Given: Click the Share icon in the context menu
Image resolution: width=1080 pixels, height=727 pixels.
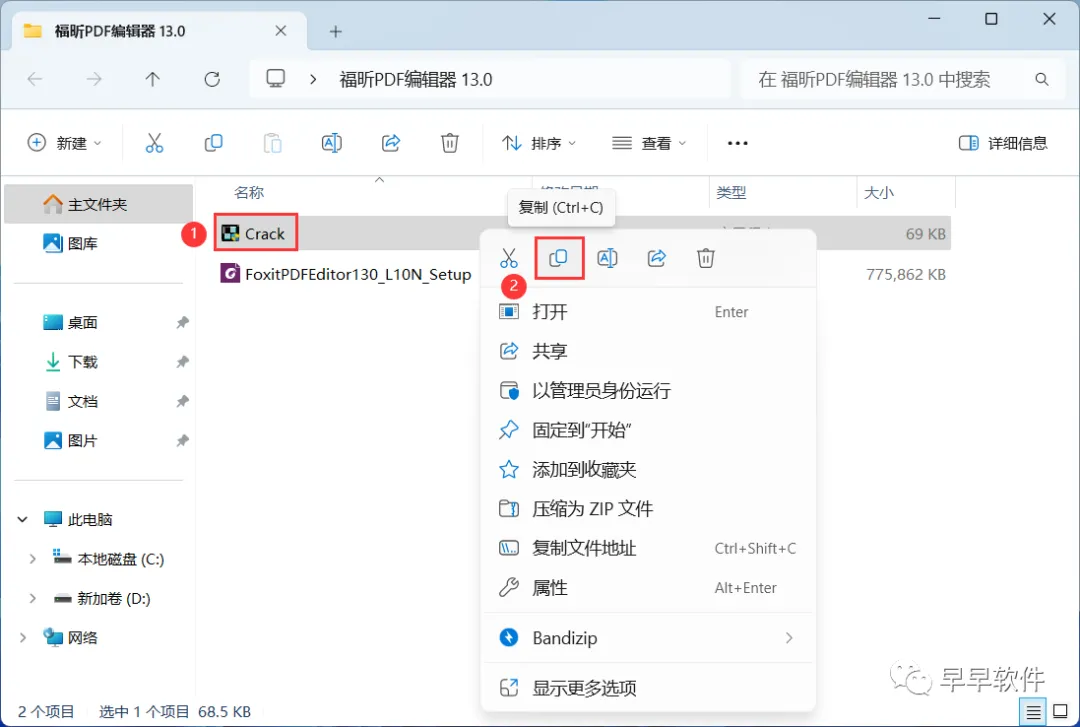Looking at the screenshot, I should pyautogui.click(x=657, y=258).
